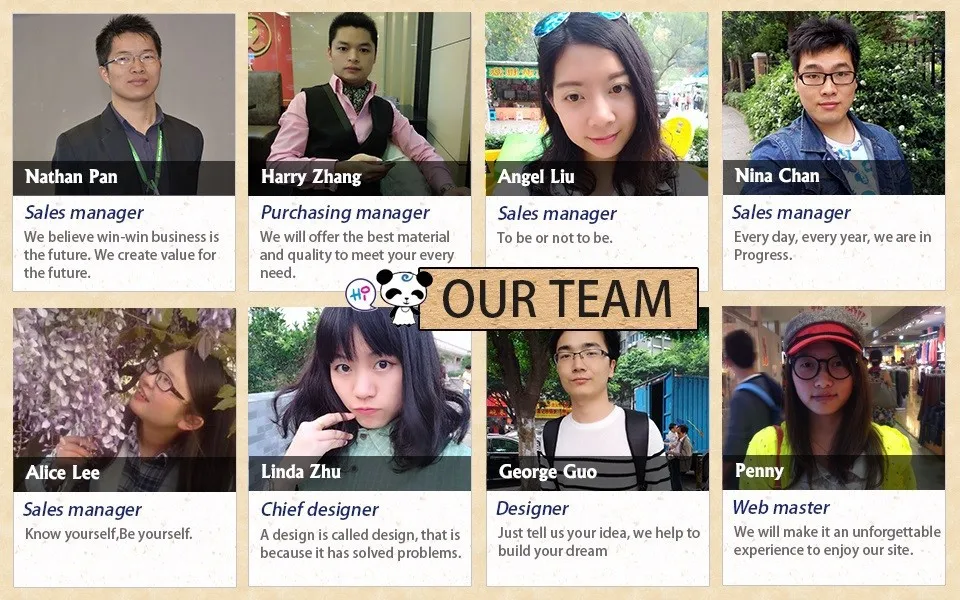This screenshot has height=600, width=960.
Task: Select the Web master title
Action: pos(781,508)
